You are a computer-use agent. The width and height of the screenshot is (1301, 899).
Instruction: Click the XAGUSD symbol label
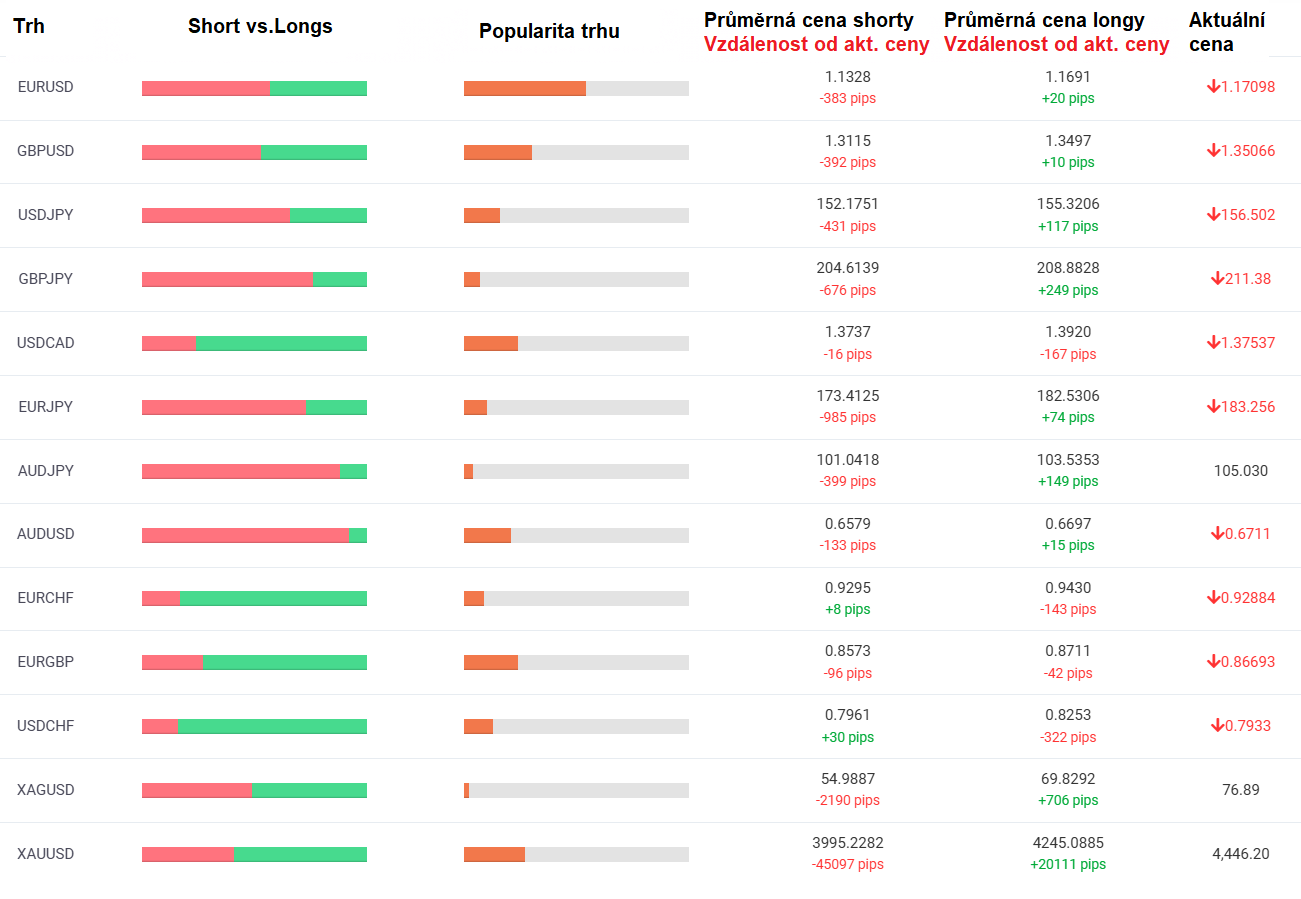click(45, 790)
